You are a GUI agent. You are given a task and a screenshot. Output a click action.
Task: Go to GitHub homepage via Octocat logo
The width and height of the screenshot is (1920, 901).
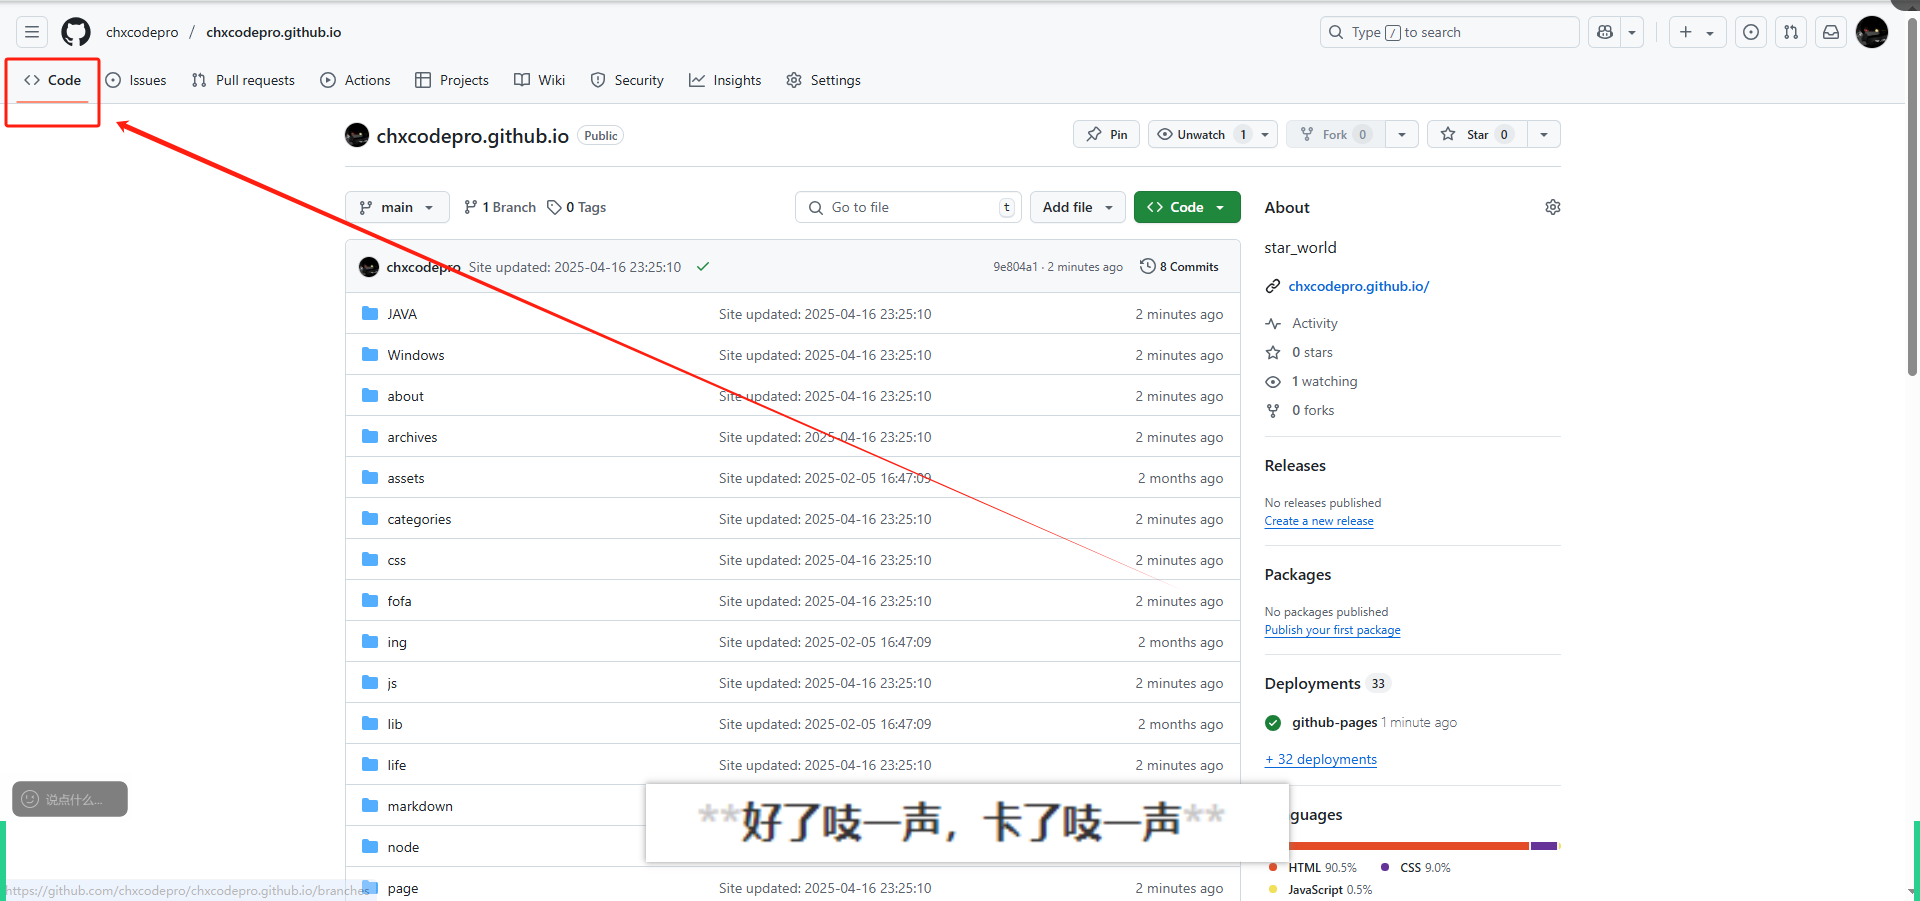[76, 32]
